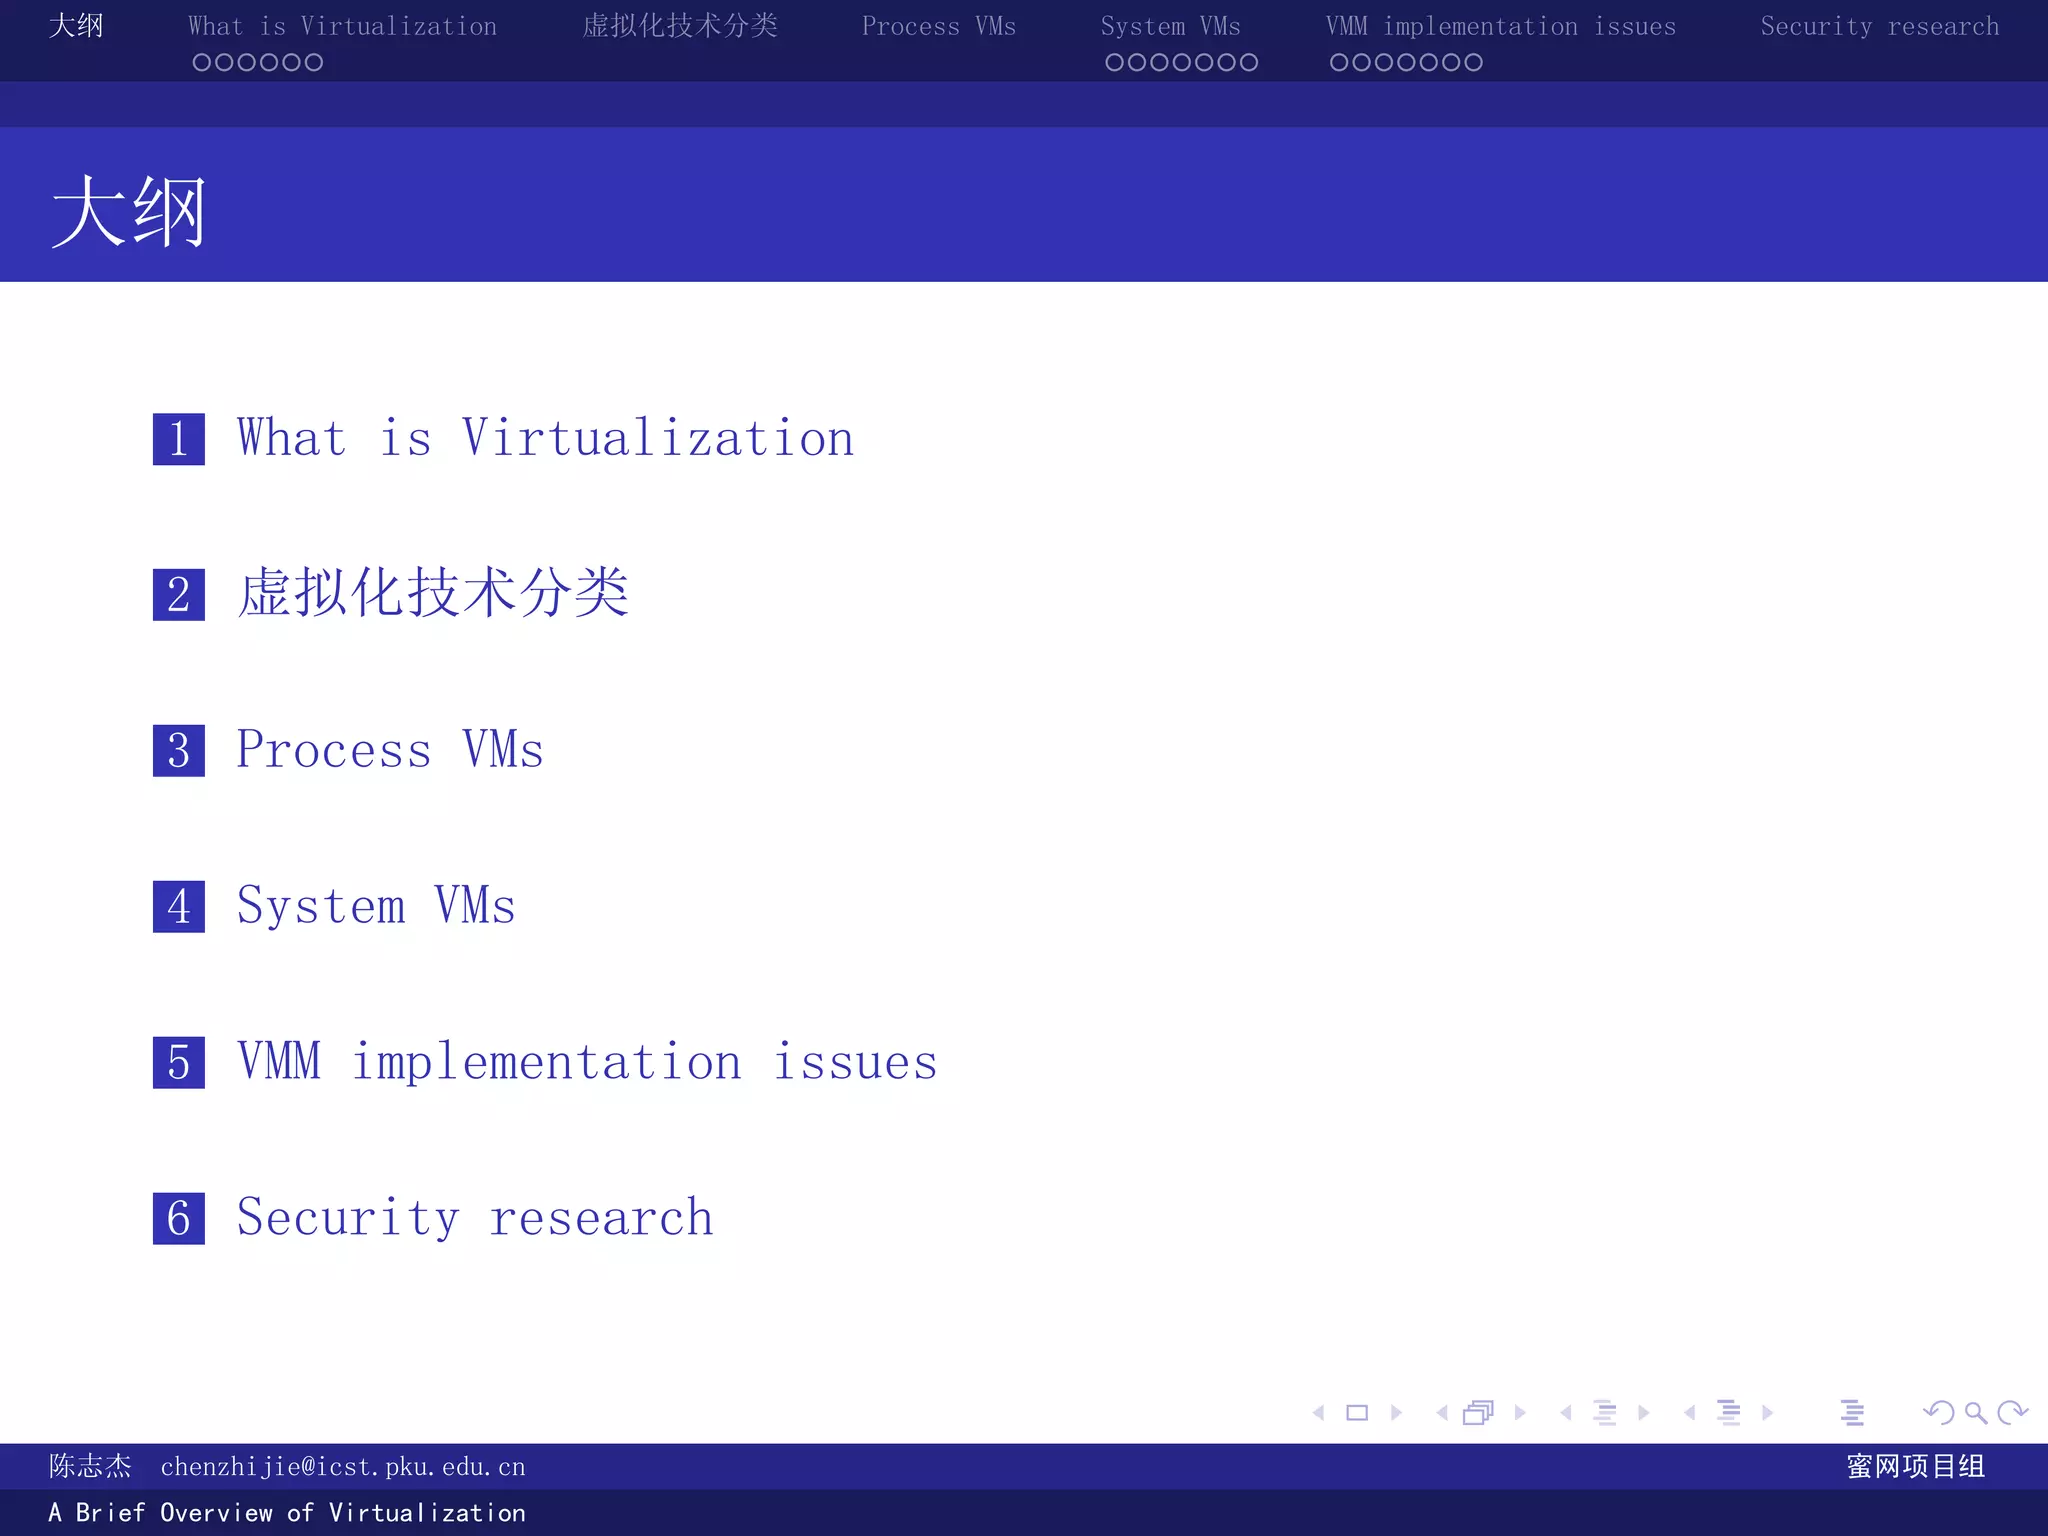
Task: Click the single slide rectangle icon
Action: (x=1357, y=1412)
